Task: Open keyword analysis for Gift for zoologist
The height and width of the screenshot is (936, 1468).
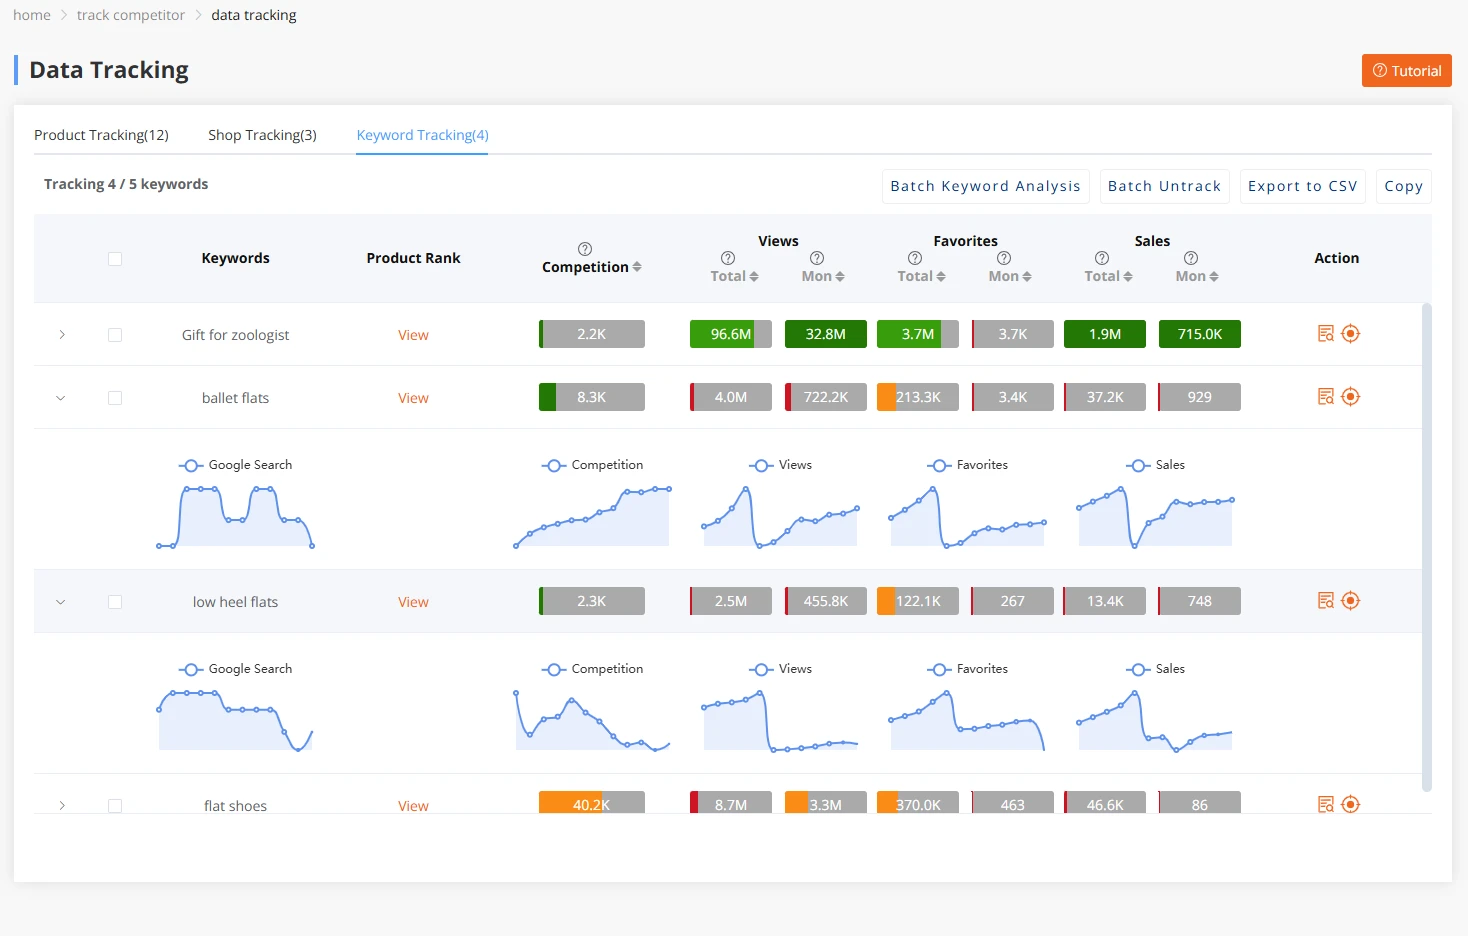Action: coord(1325,333)
